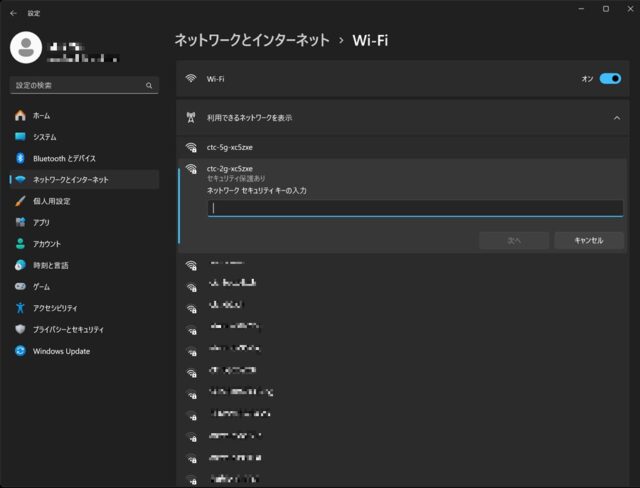This screenshot has width=640, height=488.
Task: Click the back arrow in the title bar
Action: tap(13, 13)
